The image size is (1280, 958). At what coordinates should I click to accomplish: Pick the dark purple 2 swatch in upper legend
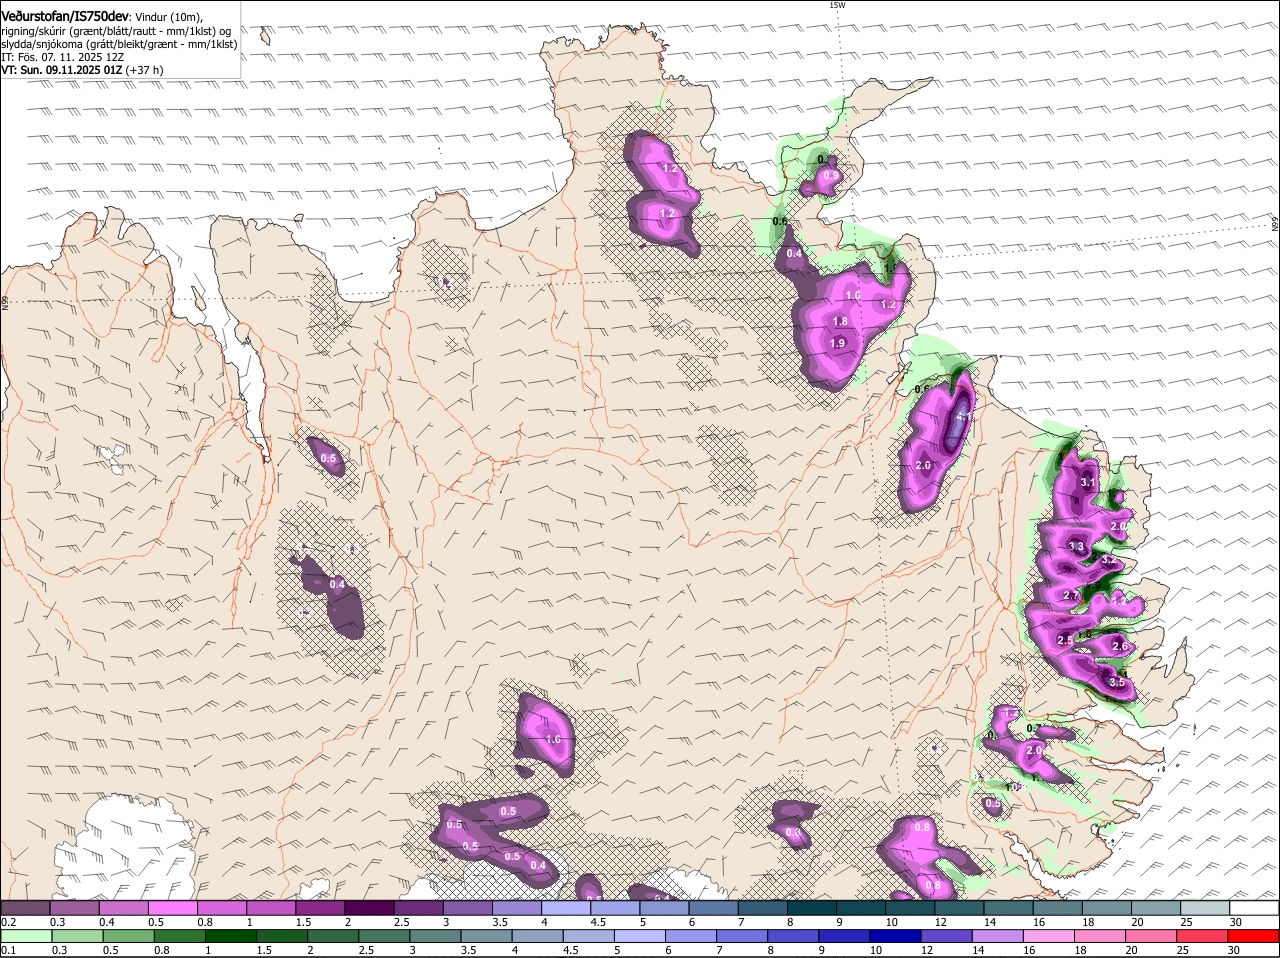coord(369,908)
